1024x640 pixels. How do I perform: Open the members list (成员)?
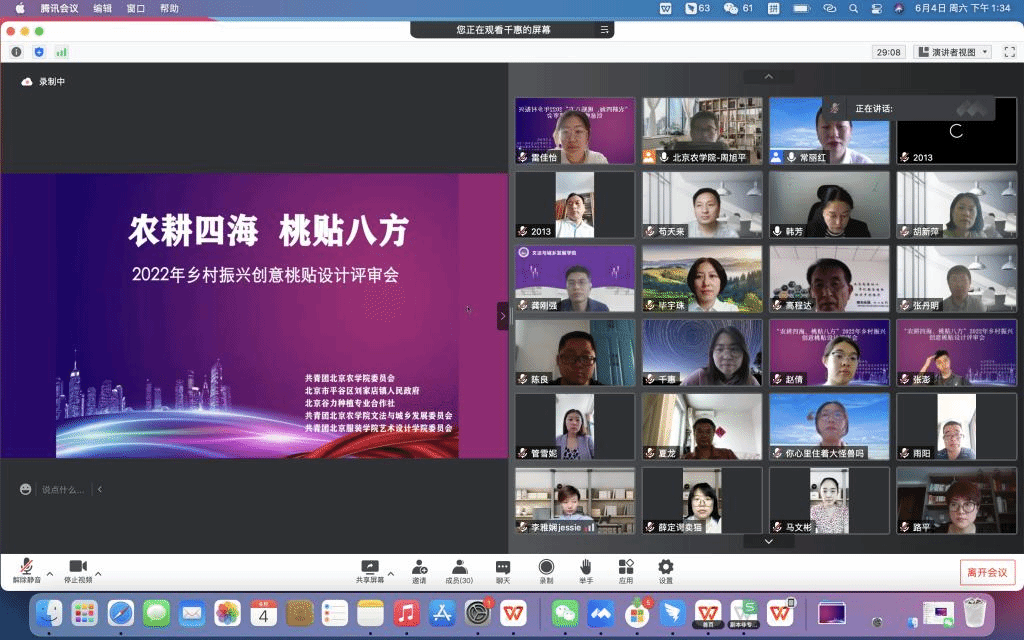[x=459, y=567]
